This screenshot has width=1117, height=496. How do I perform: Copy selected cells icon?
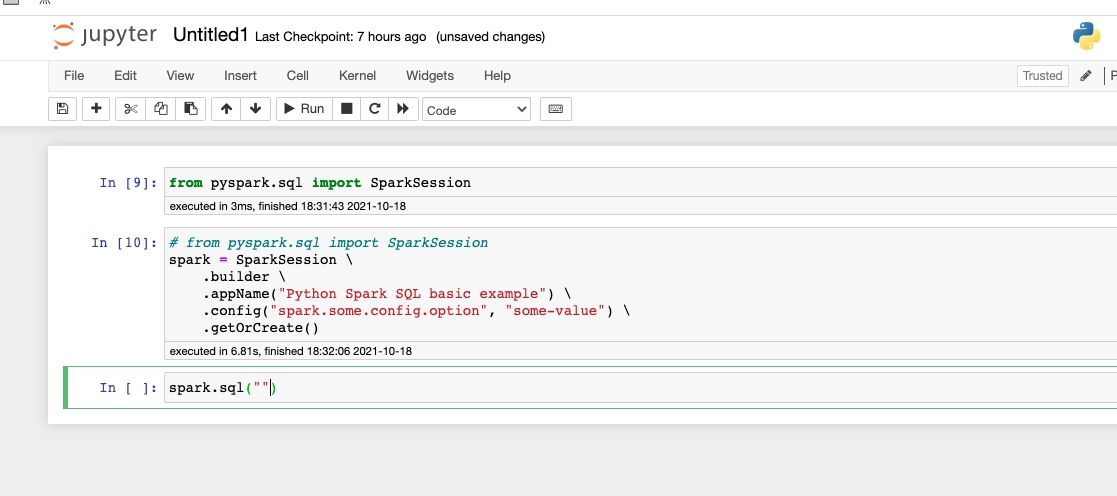click(x=161, y=109)
